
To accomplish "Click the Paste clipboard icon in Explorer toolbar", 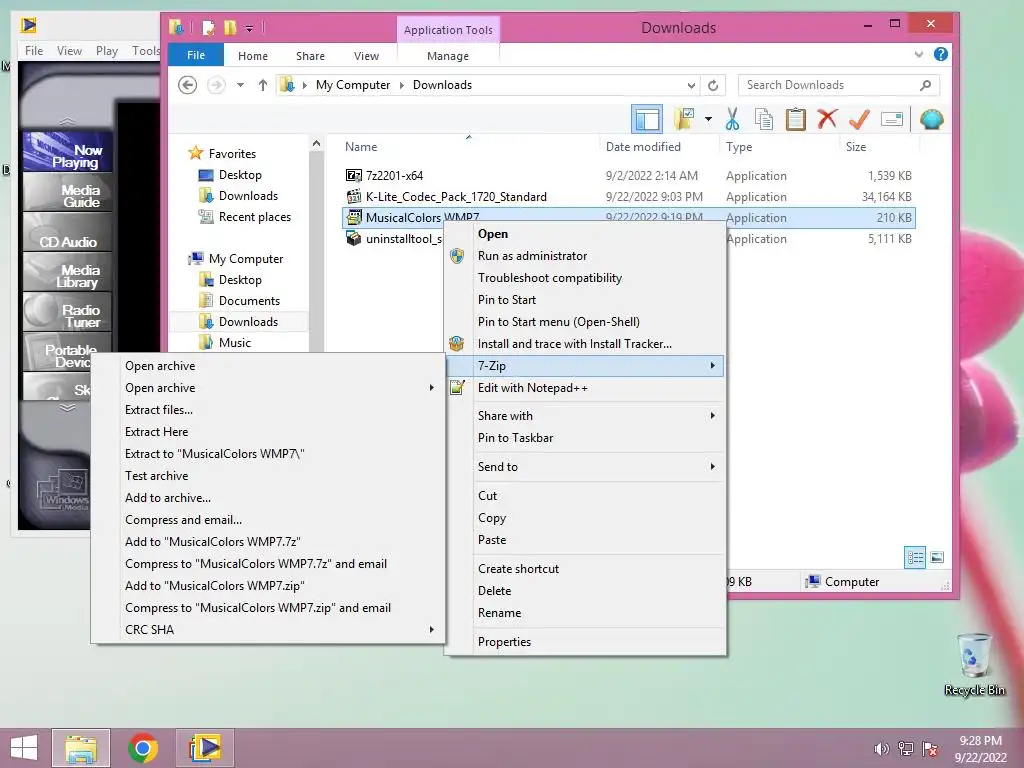I will [x=795, y=120].
